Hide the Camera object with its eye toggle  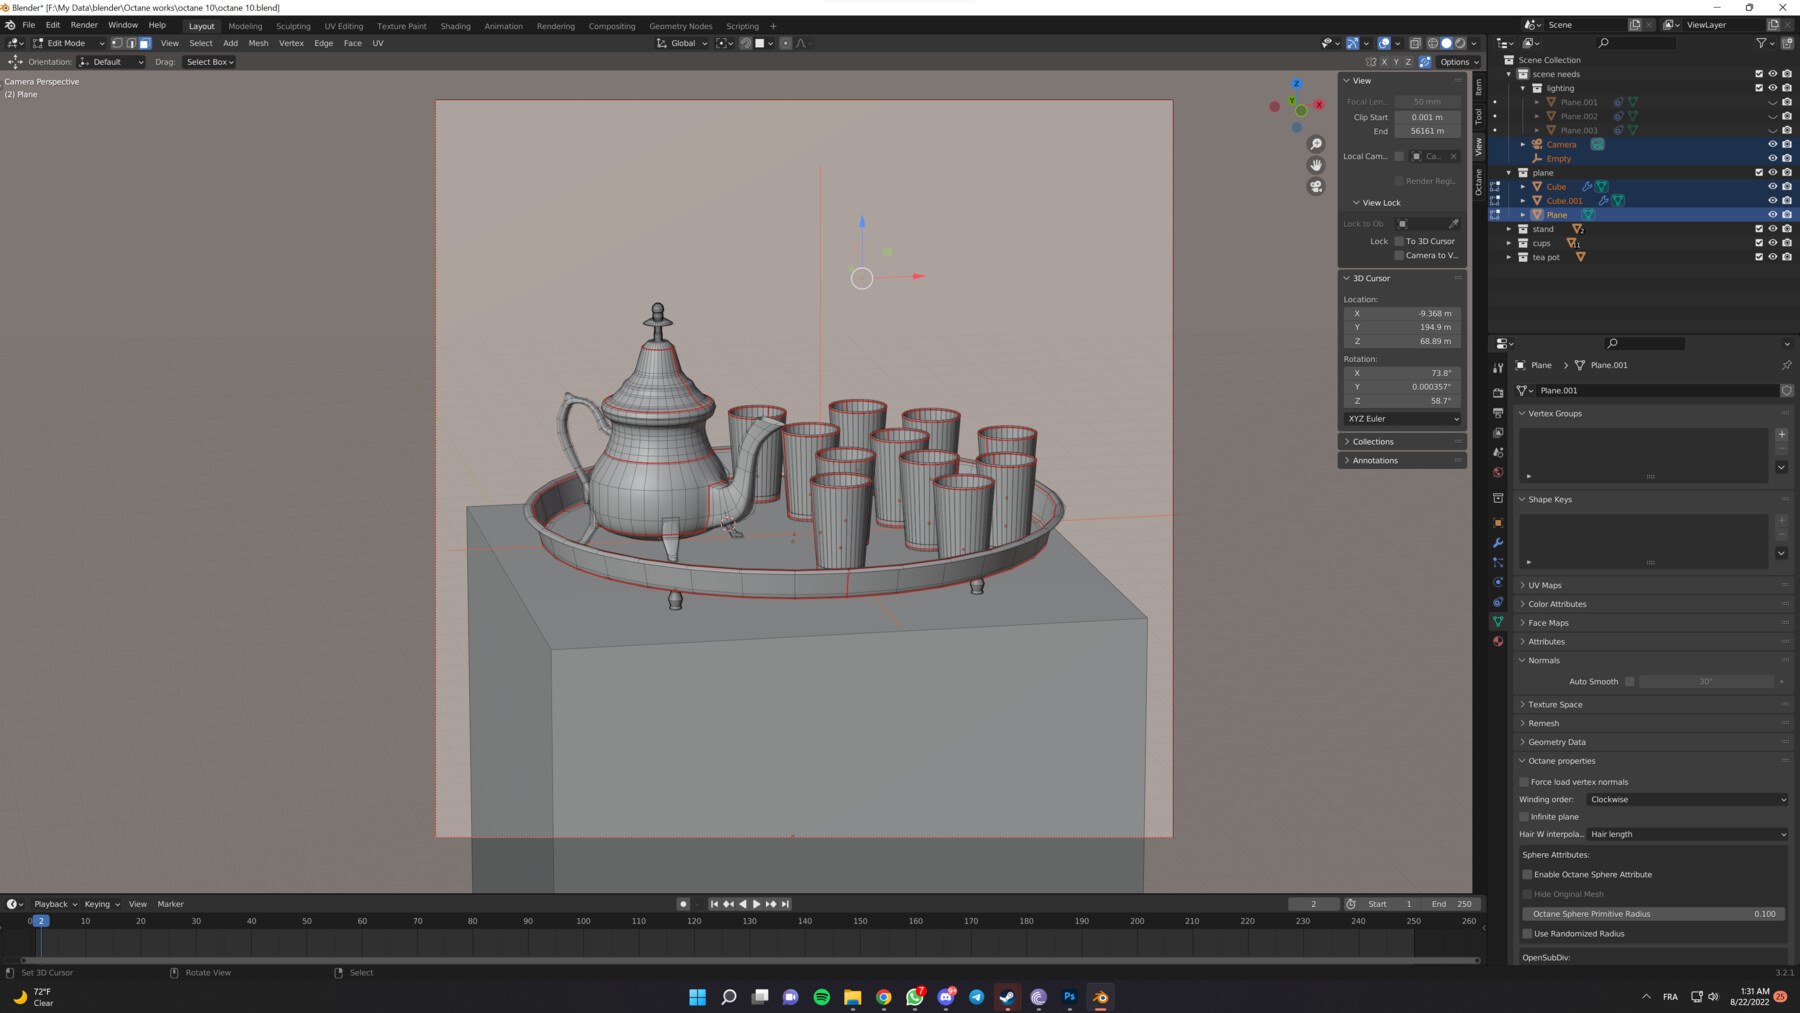pyautogui.click(x=1771, y=144)
